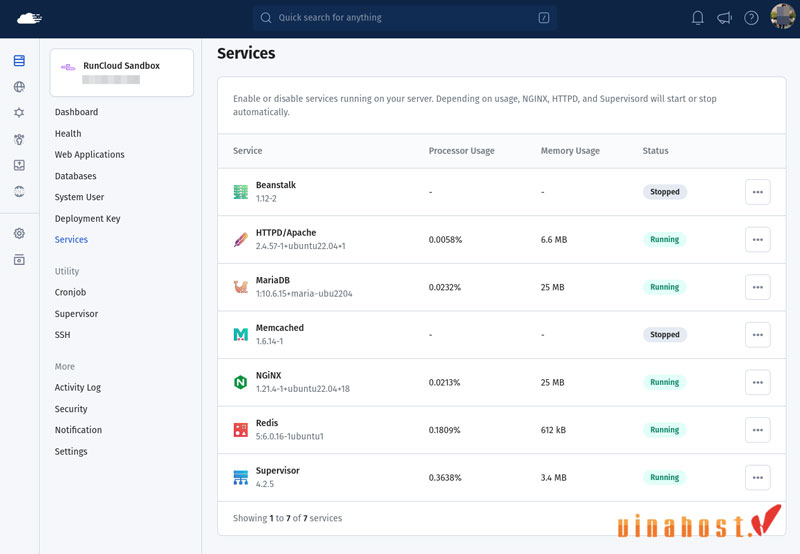
Task: Open Activity Log in sidebar
Action: point(78,387)
